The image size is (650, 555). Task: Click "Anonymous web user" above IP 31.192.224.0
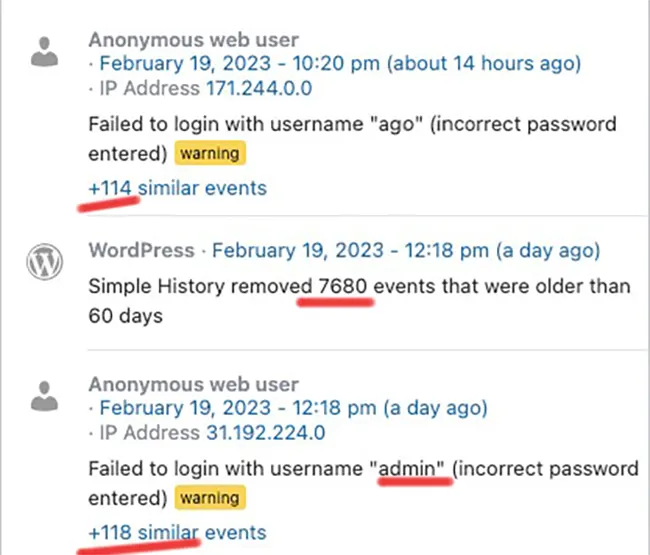[194, 384]
